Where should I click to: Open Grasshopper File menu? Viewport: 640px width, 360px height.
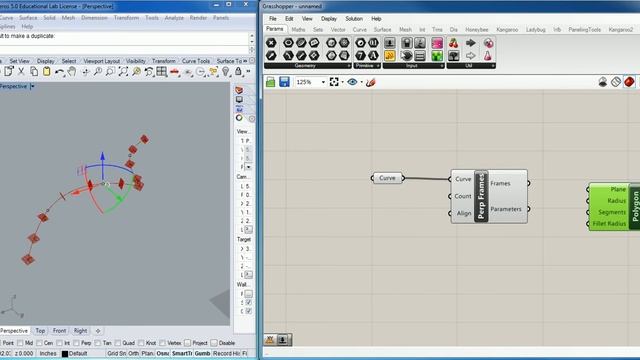coord(273,19)
